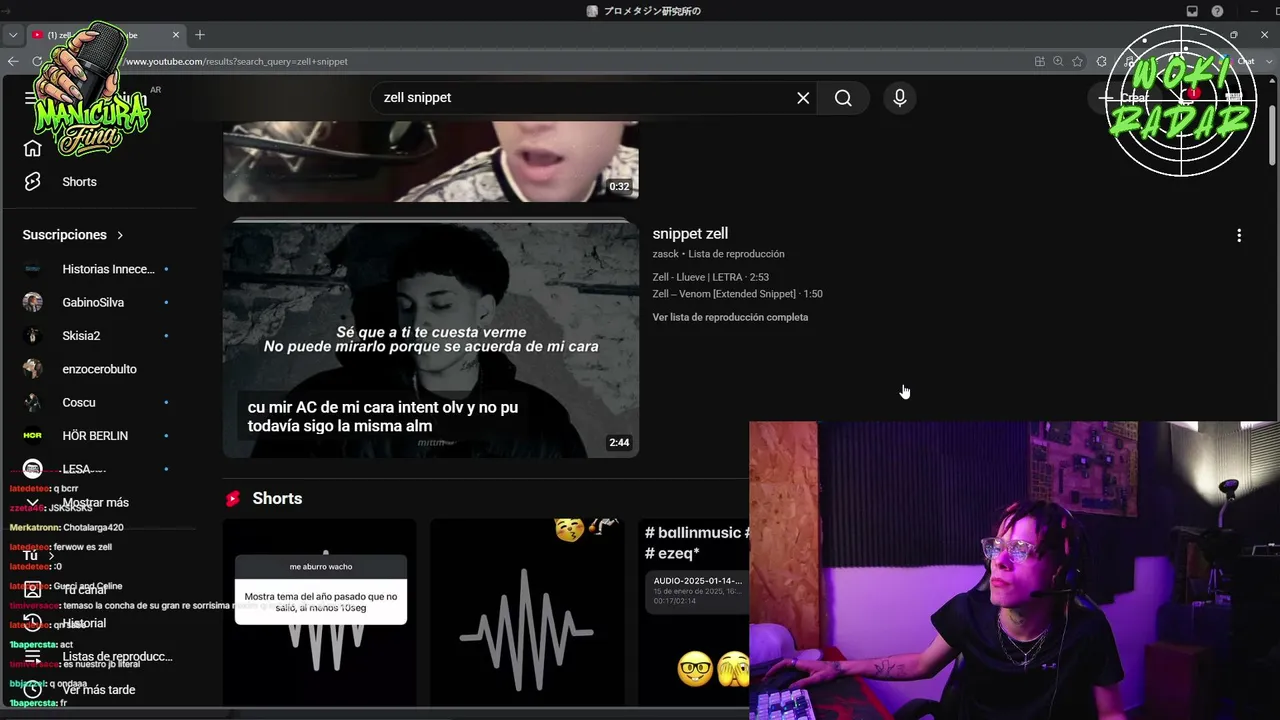
Task: Start voice search with the microphone
Action: click(x=899, y=97)
